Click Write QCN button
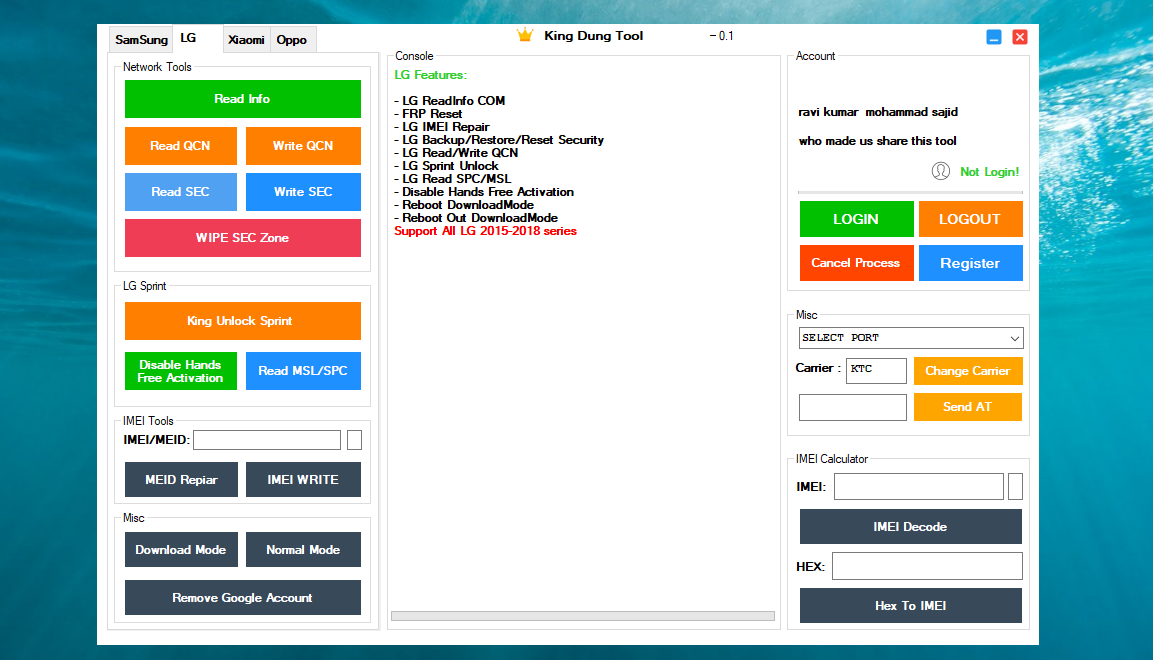The image size is (1153, 660). tap(303, 146)
